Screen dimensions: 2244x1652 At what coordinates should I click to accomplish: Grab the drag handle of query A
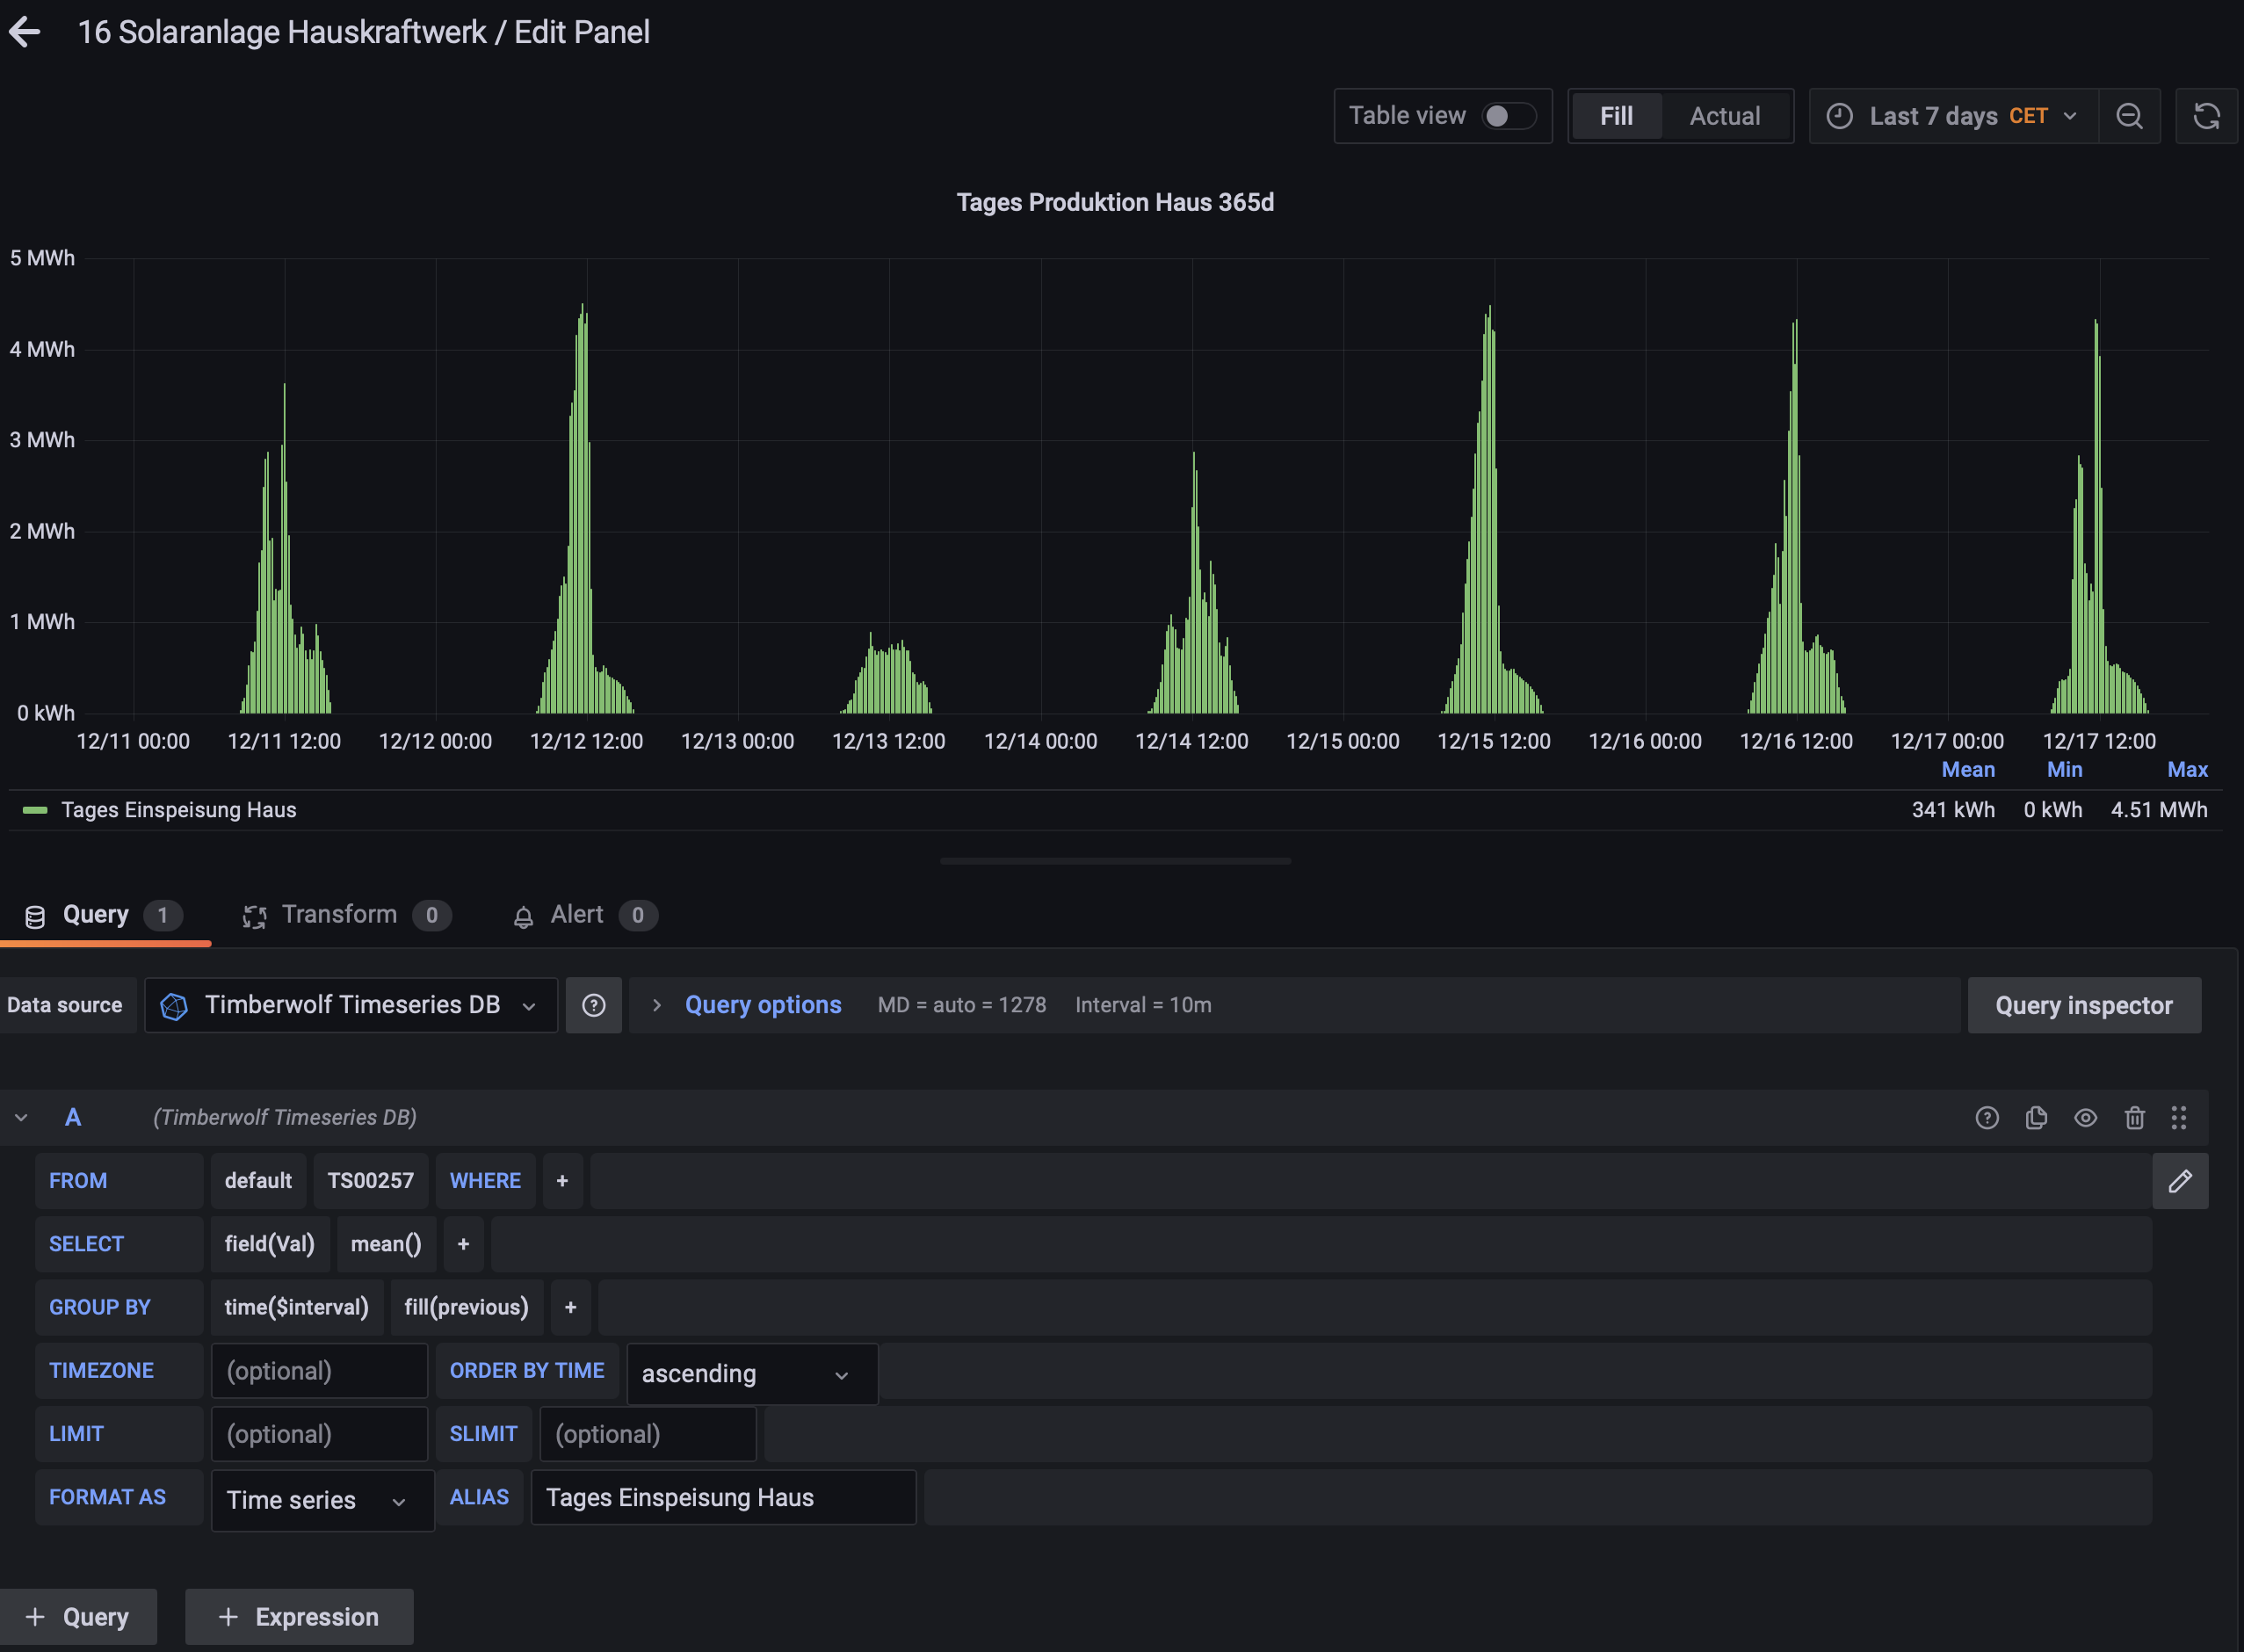pos(2179,1118)
